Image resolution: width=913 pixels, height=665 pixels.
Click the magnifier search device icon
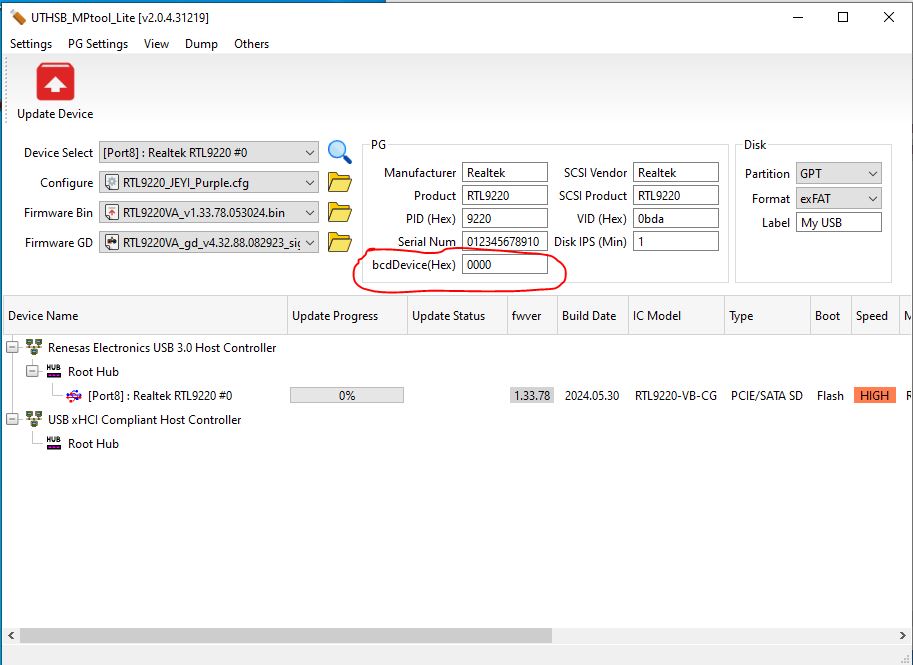click(x=339, y=152)
